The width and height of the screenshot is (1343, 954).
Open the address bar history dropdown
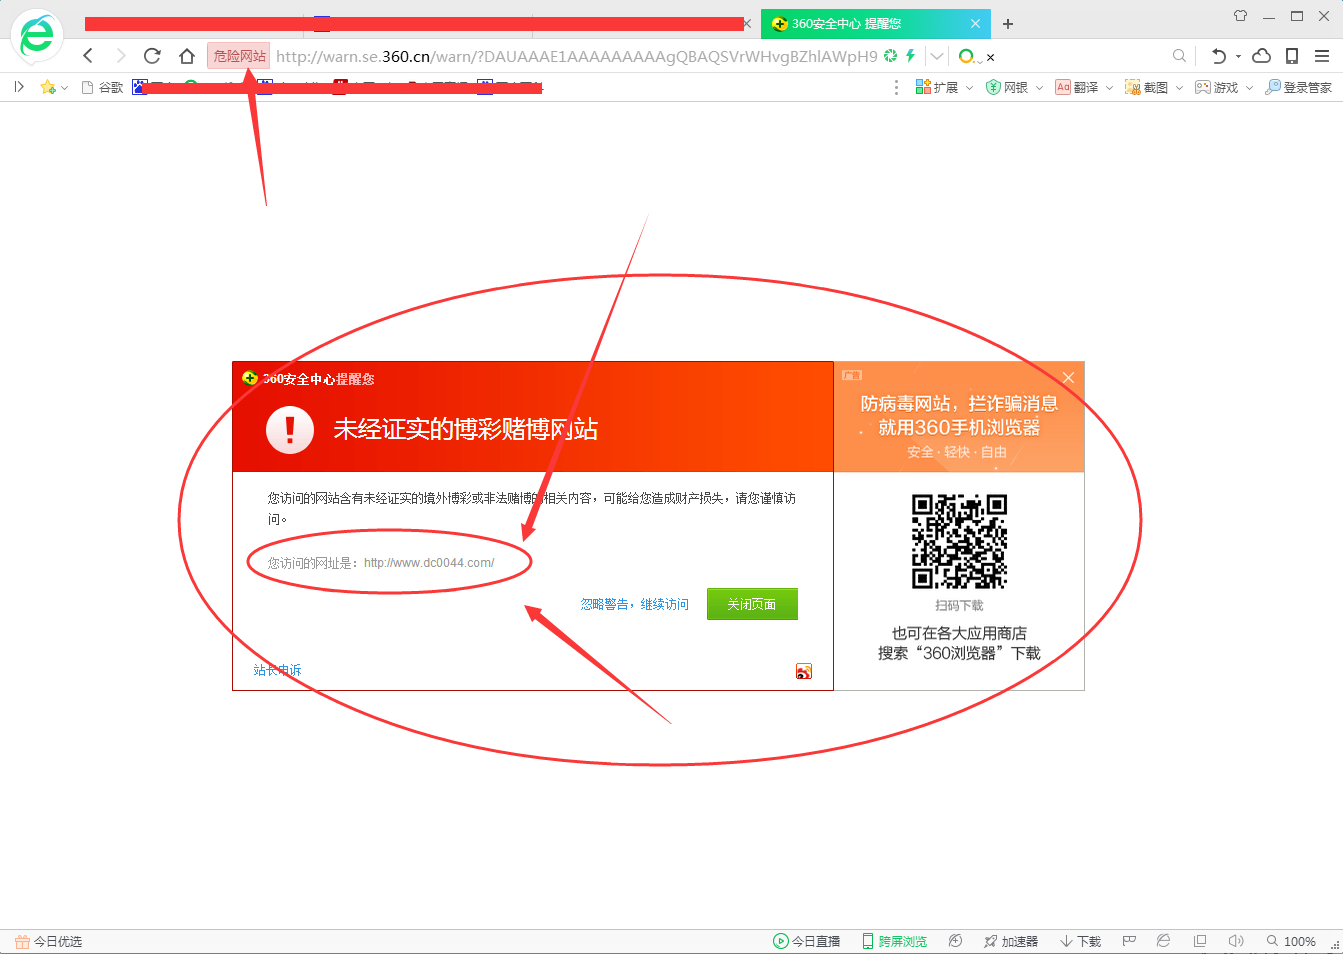click(x=937, y=56)
